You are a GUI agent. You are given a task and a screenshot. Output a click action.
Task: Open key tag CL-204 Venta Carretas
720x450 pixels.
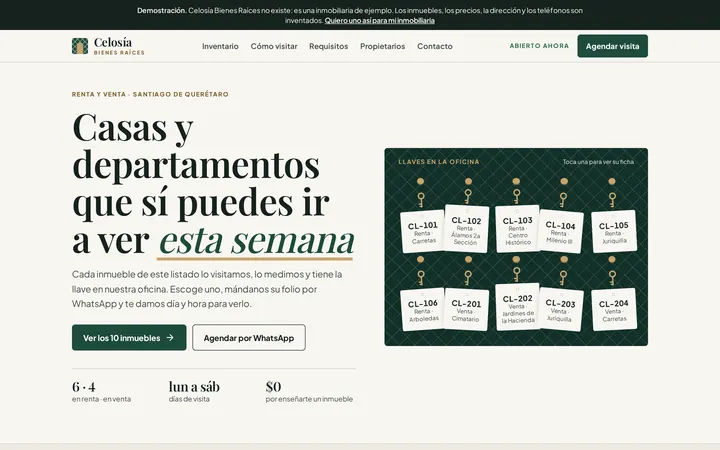pos(614,309)
